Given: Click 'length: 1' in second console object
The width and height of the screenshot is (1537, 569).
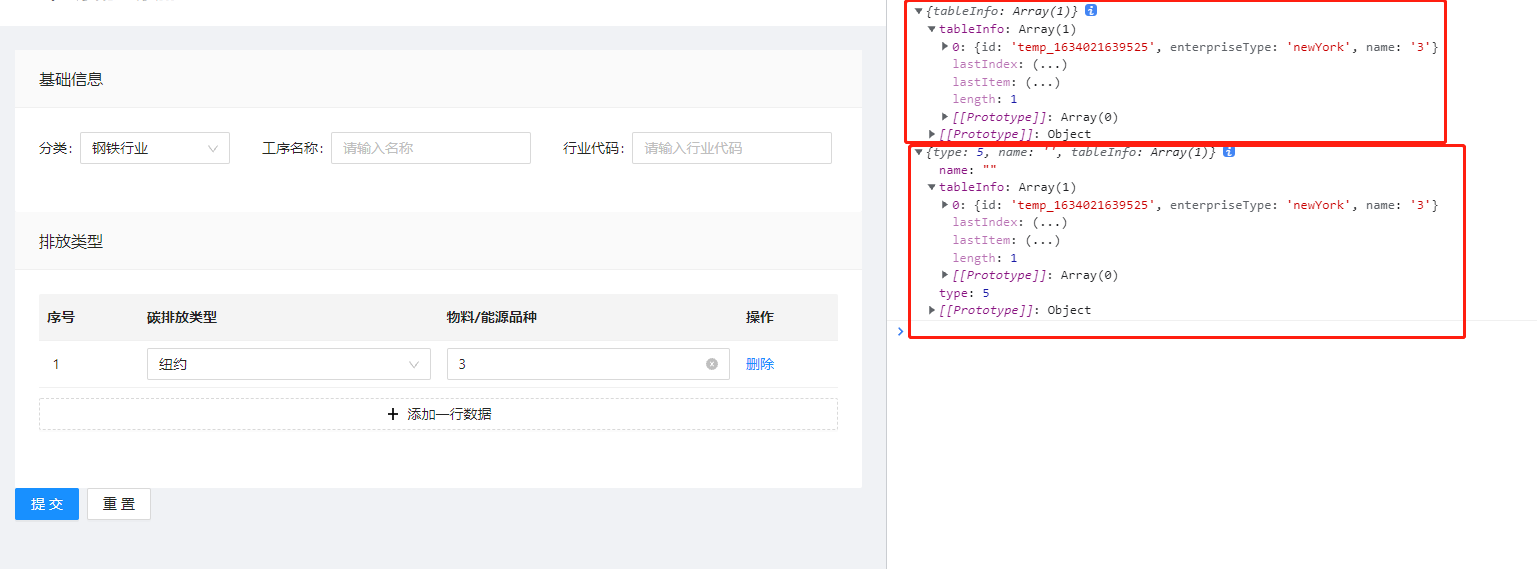Looking at the screenshot, I should coord(985,258).
